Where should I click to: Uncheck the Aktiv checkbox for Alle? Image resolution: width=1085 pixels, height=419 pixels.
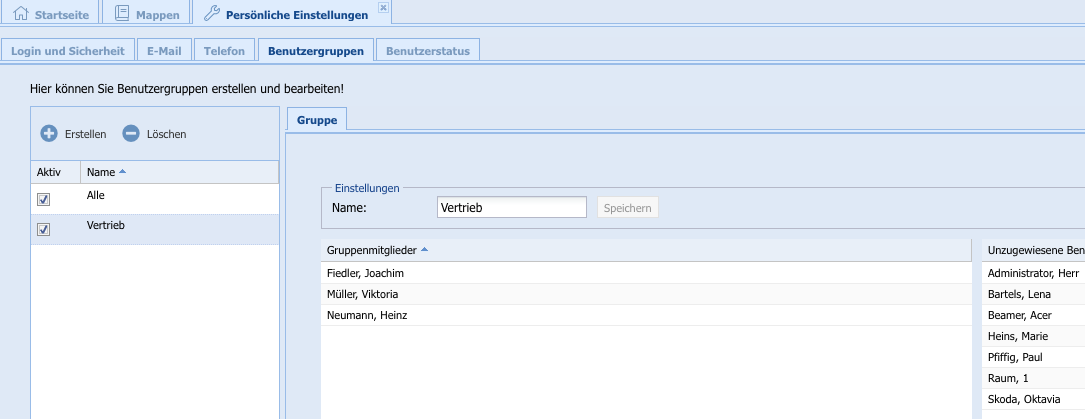tap(43, 199)
